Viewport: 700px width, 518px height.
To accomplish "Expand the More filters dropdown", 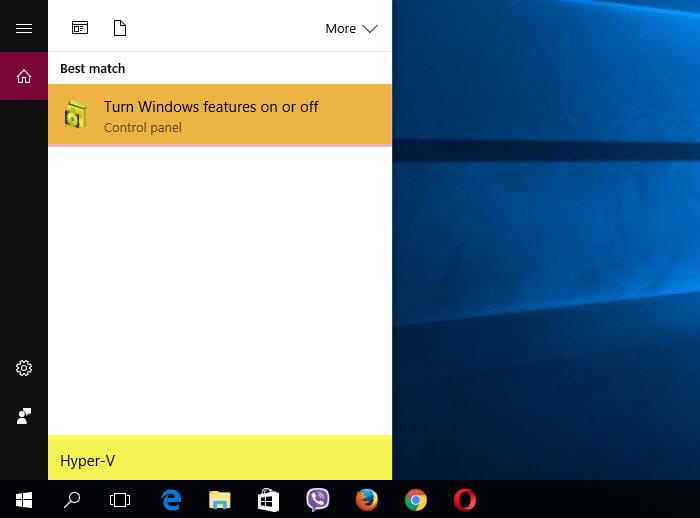I will (x=351, y=29).
